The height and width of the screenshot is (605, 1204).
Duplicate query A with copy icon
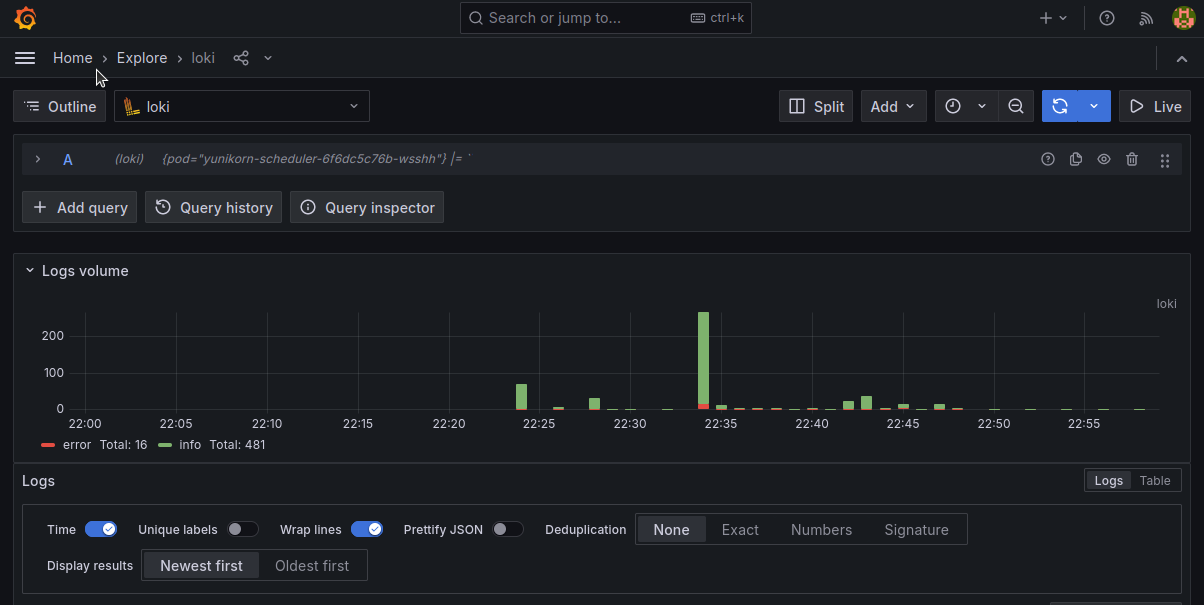[1076, 159]
